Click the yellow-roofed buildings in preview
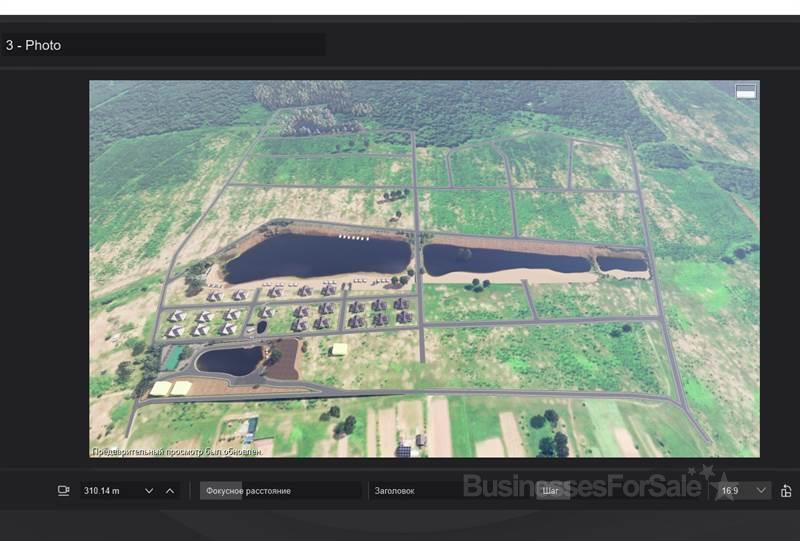The width and height of the screenshot is (800, 541). coord(170,388)
